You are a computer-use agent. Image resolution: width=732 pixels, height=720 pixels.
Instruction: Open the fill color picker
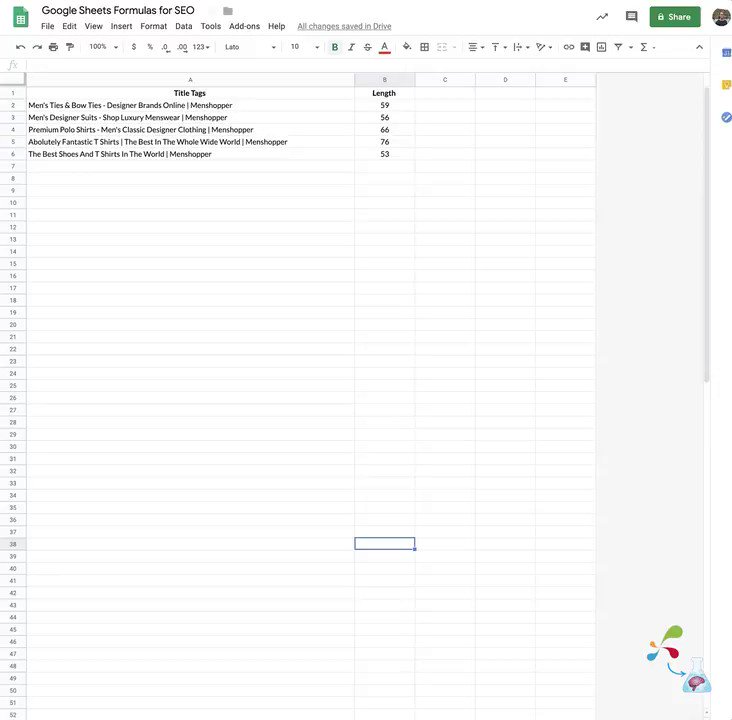407,47
